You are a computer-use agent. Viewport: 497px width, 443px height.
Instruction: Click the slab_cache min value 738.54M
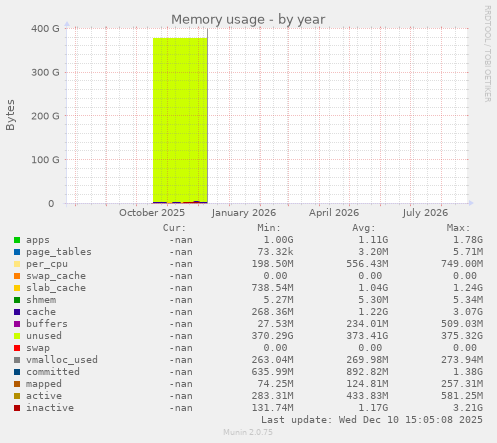coord(272,288)
